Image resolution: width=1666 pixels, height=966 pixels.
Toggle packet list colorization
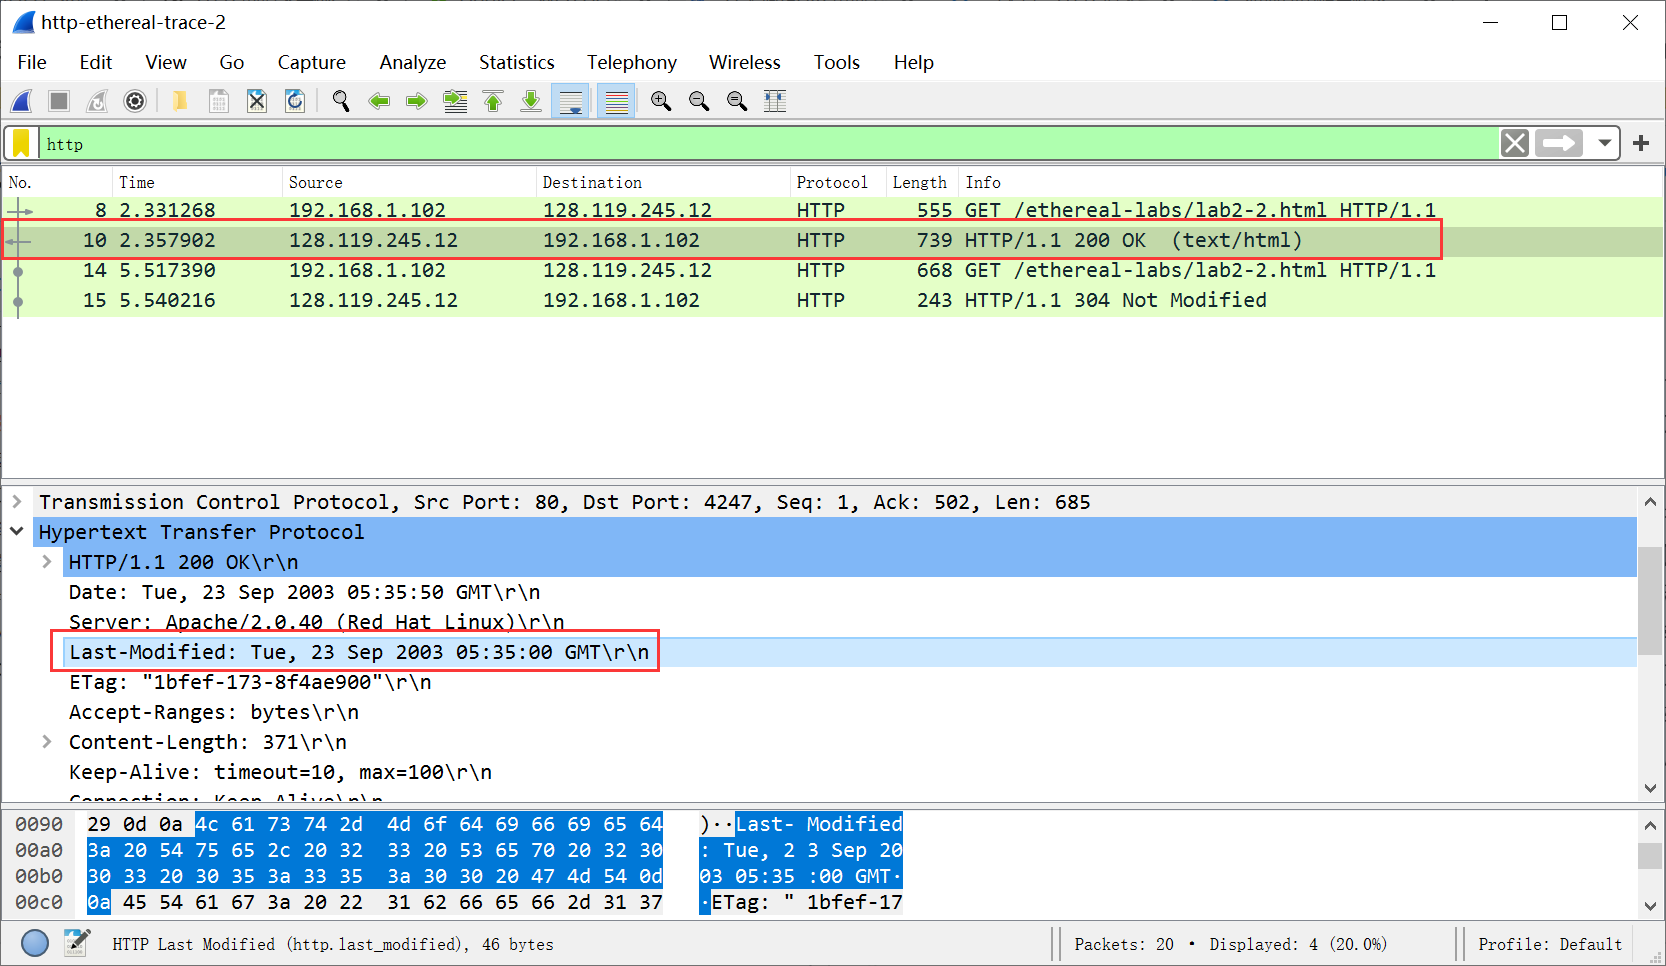pyautogui.click(x=616, y=101)
